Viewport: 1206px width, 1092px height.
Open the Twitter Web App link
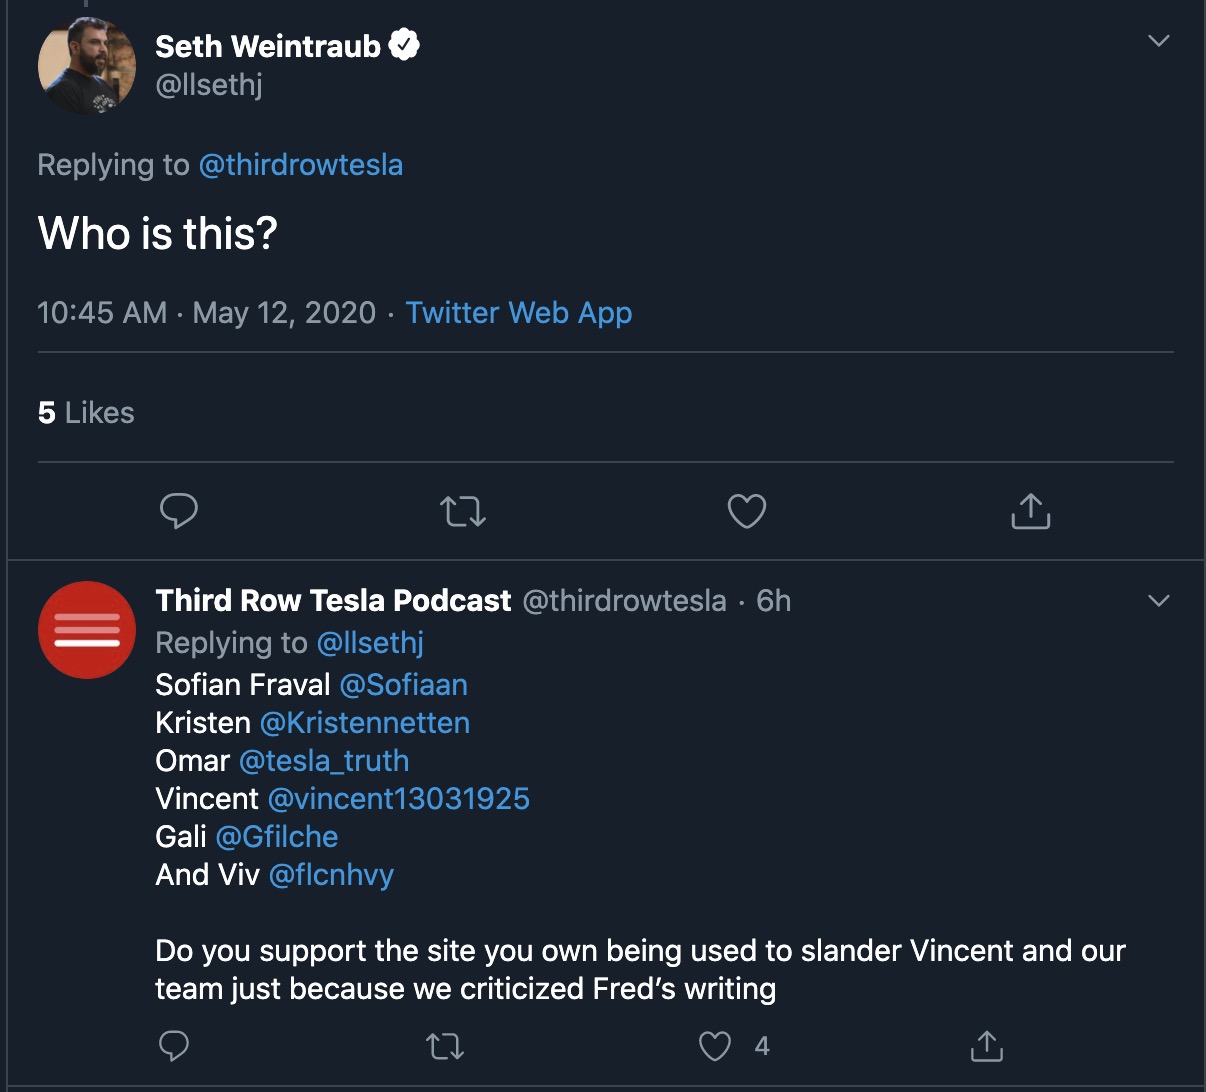tap(518, 313)
